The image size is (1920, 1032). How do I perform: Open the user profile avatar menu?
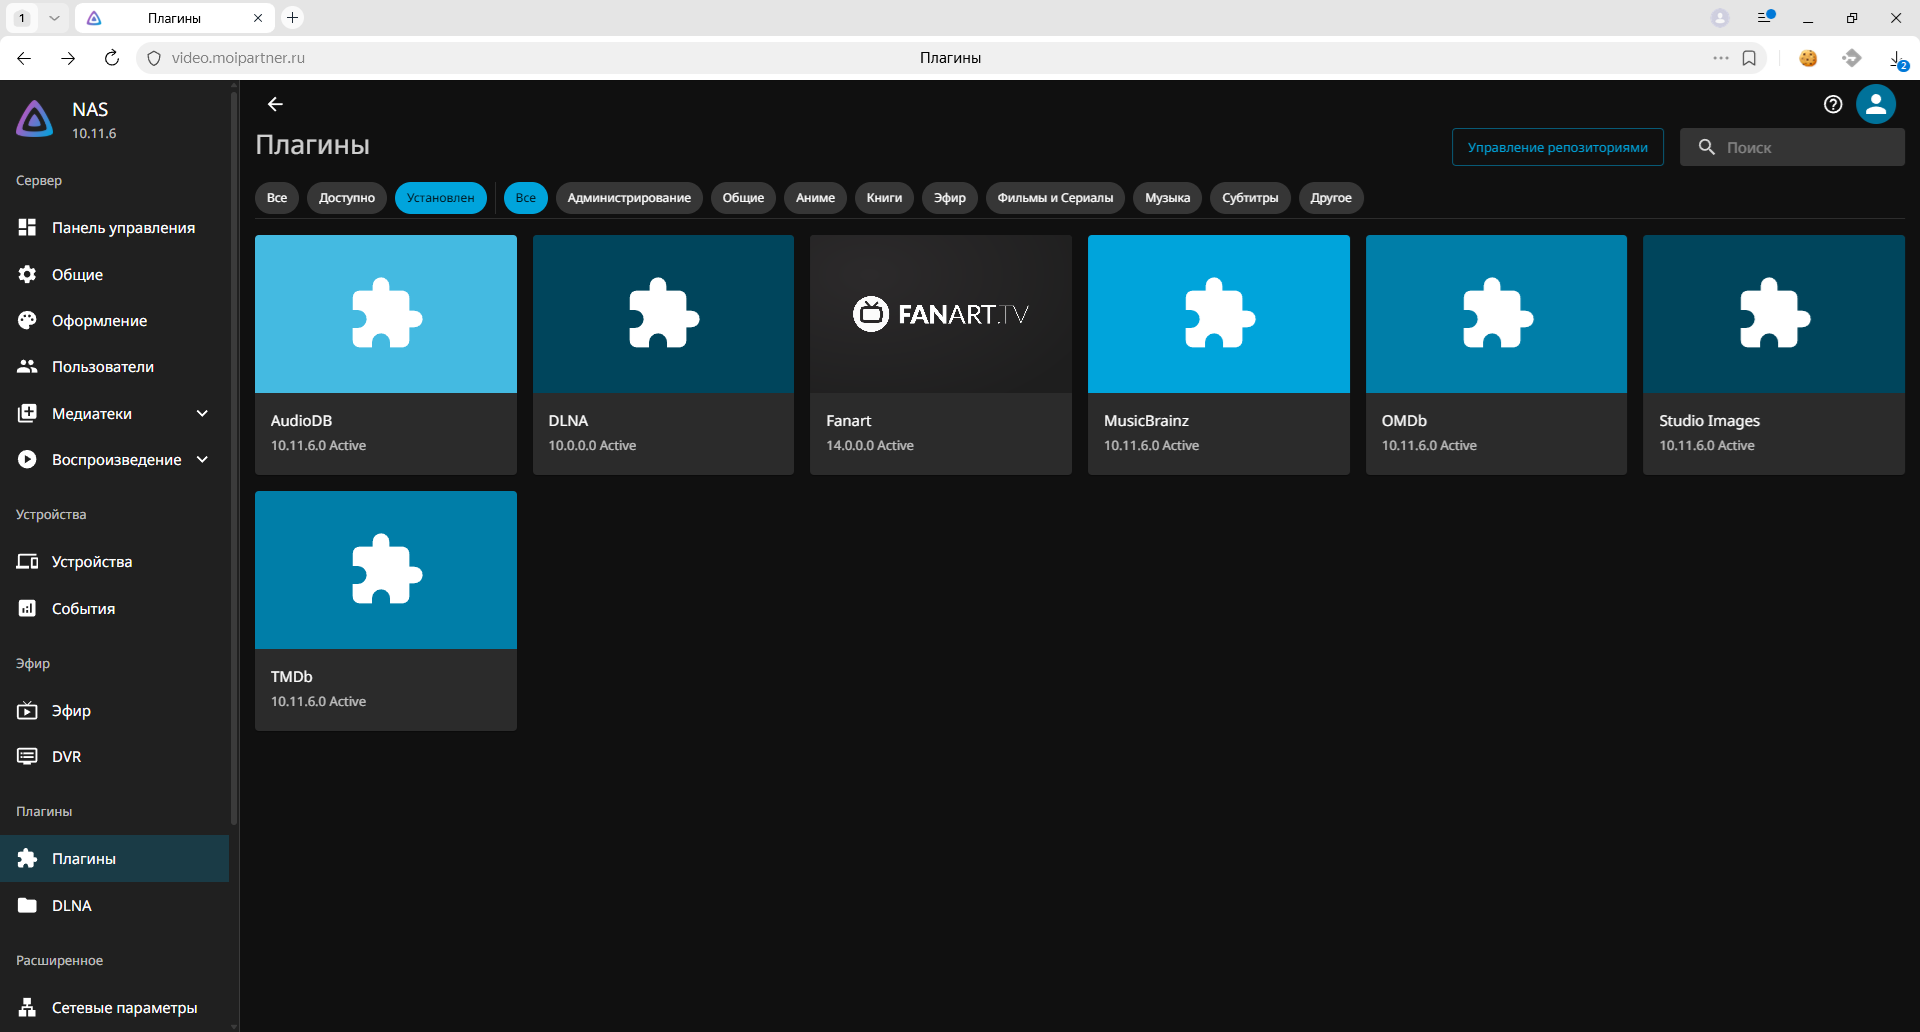coord(1875,104)
